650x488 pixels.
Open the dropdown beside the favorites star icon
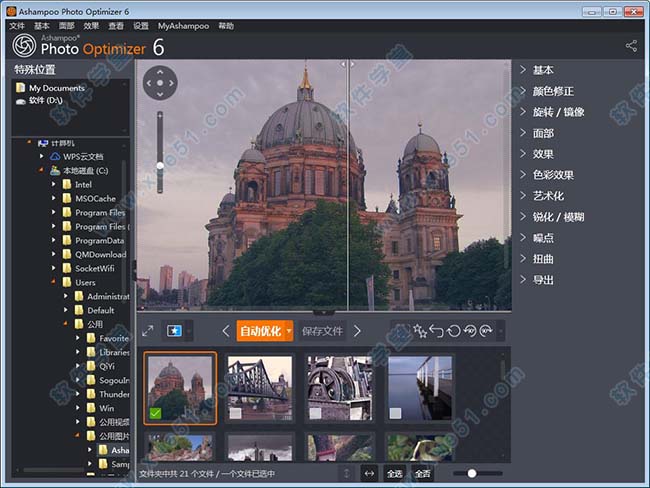click(x=189, y=331)
